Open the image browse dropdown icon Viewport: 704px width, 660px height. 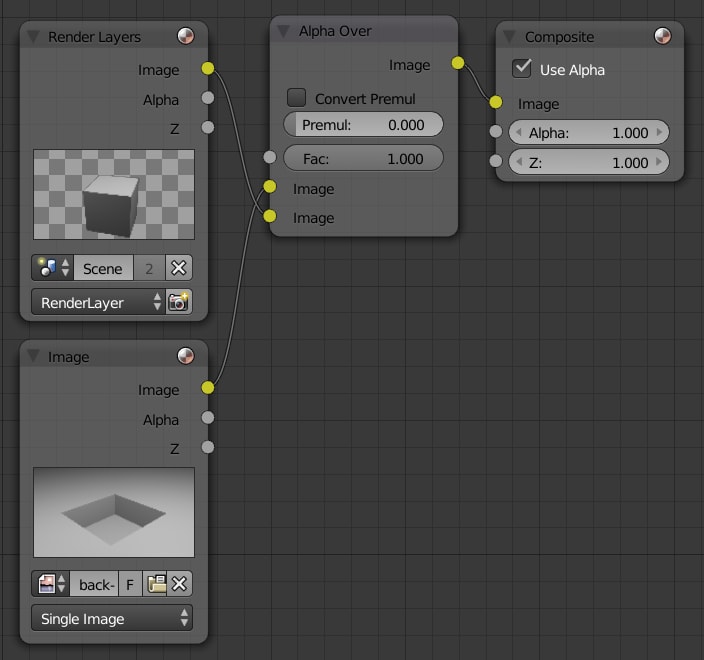coord(50,584)
